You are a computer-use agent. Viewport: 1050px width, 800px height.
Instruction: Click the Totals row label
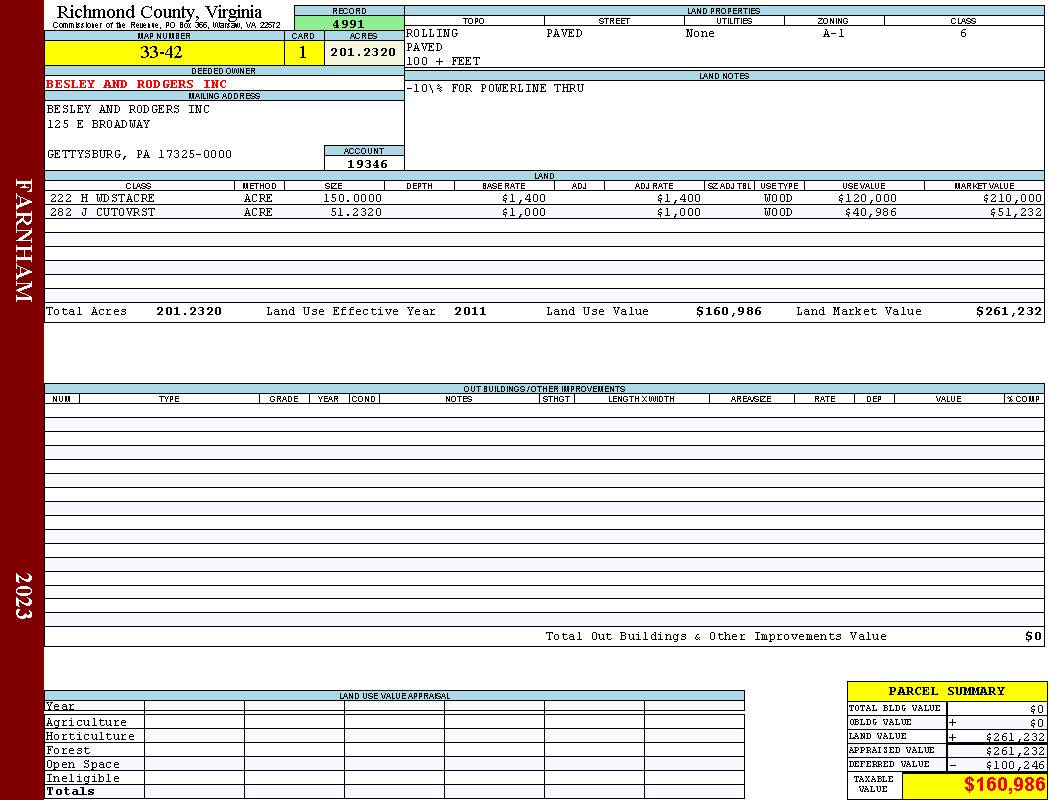(70, 791)
